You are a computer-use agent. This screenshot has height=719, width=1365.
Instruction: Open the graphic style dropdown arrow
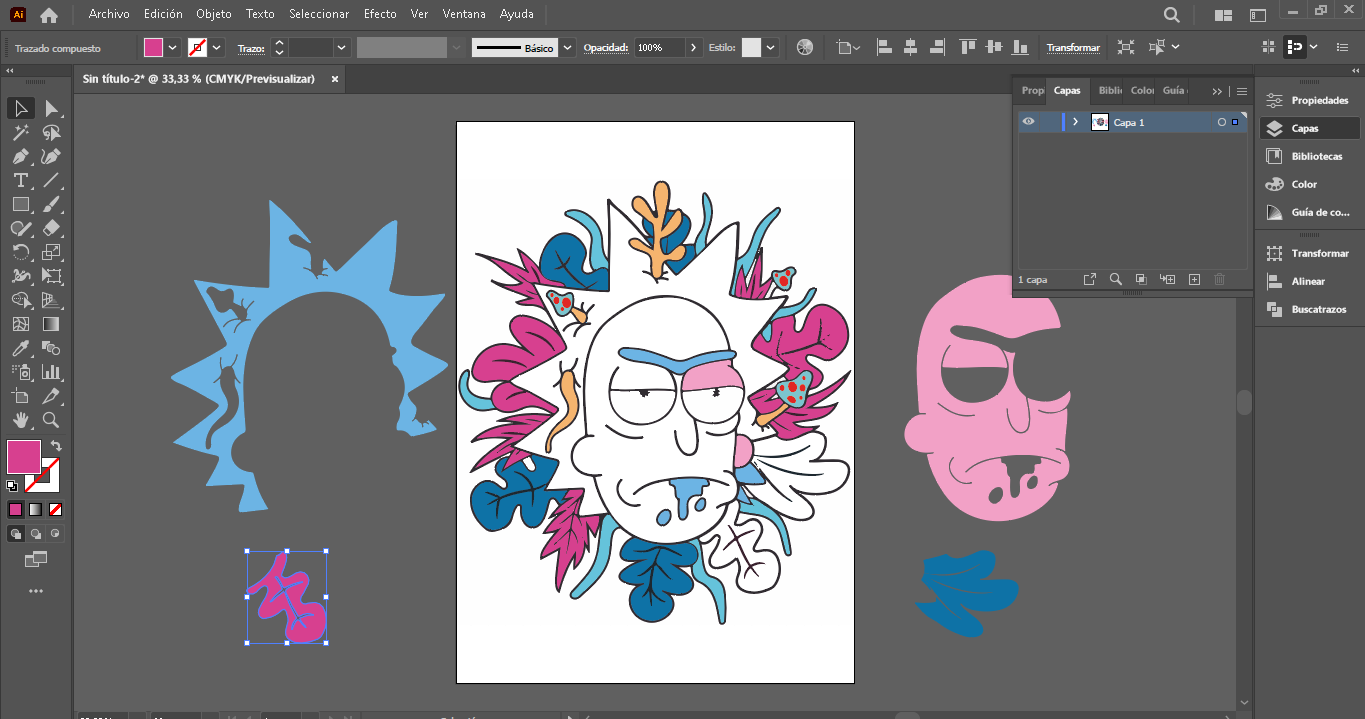[x=770, y=47]
